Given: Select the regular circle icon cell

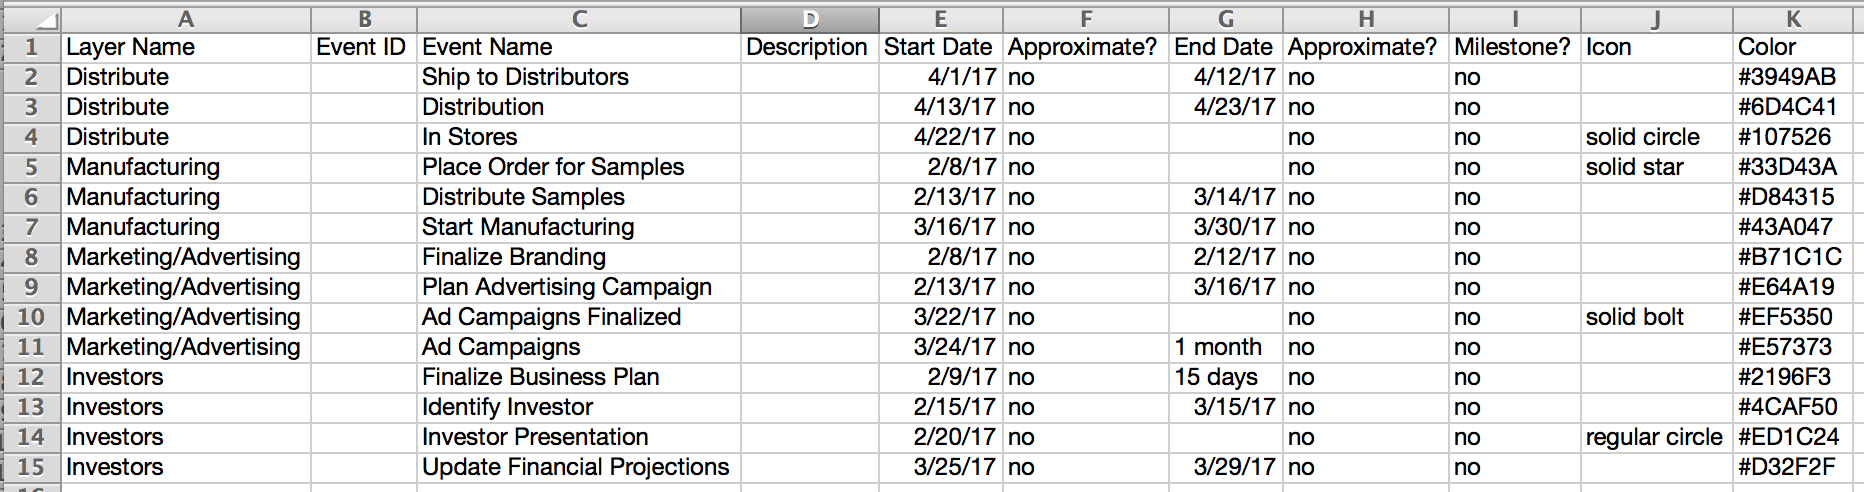Looking at the screenshot, I should point(1657,437).
